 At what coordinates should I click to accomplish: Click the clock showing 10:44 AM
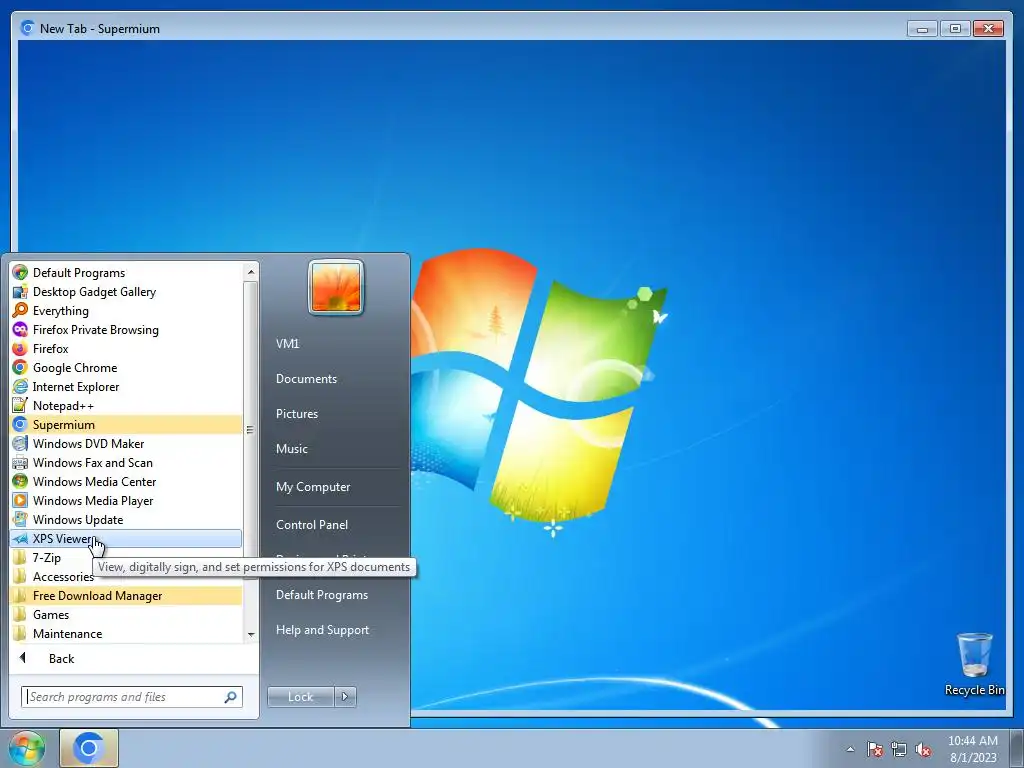tap(972, 749)
